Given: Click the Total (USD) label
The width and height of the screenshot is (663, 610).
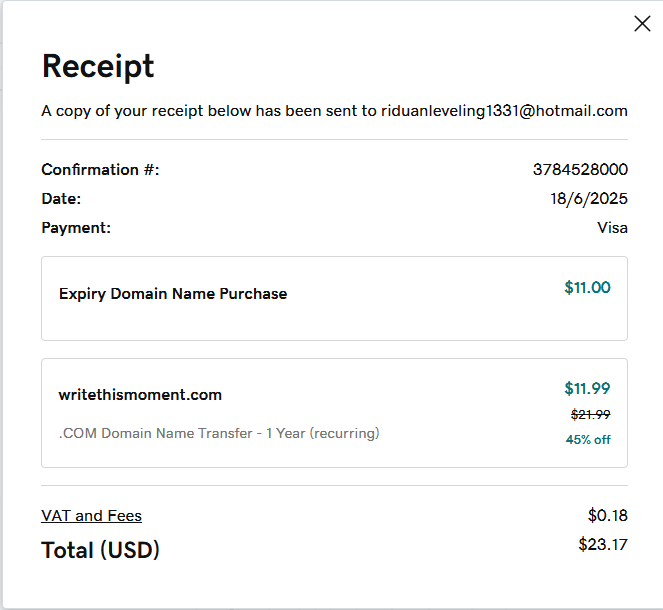Looking at the screenshot, I should (100, 550).
